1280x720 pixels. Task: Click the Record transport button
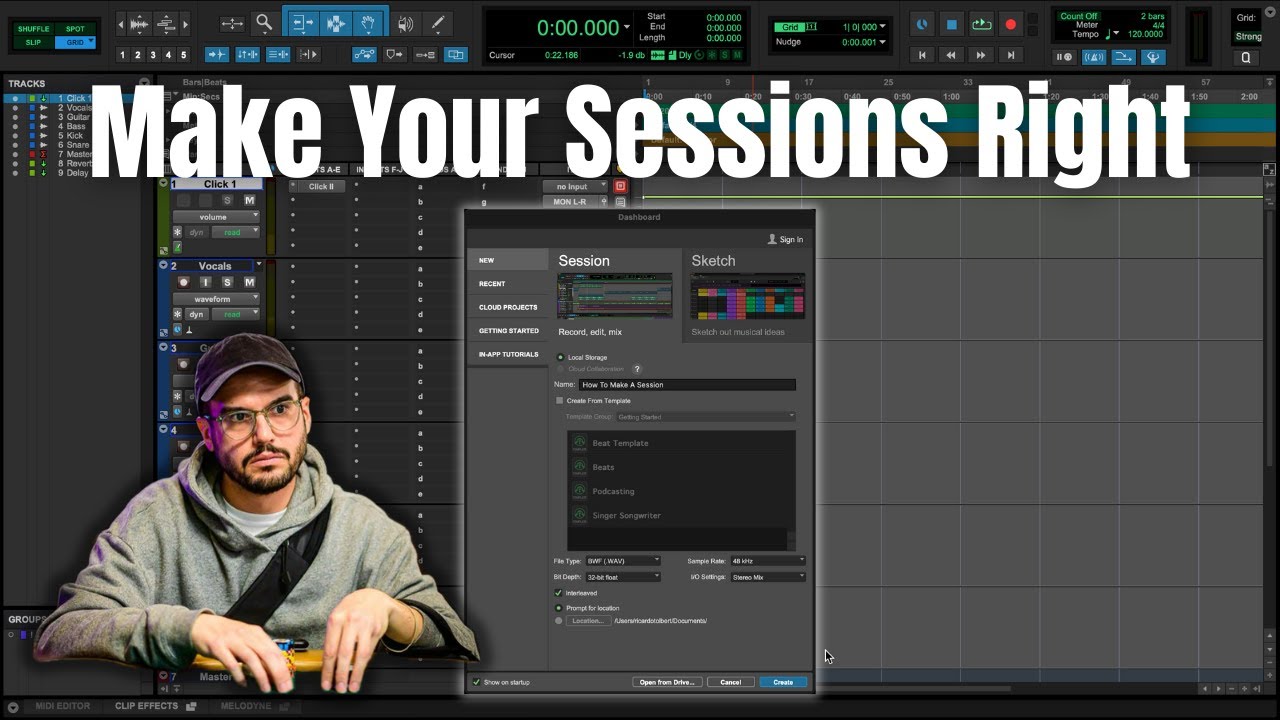pyautogui.click(x=1011, y=24)
